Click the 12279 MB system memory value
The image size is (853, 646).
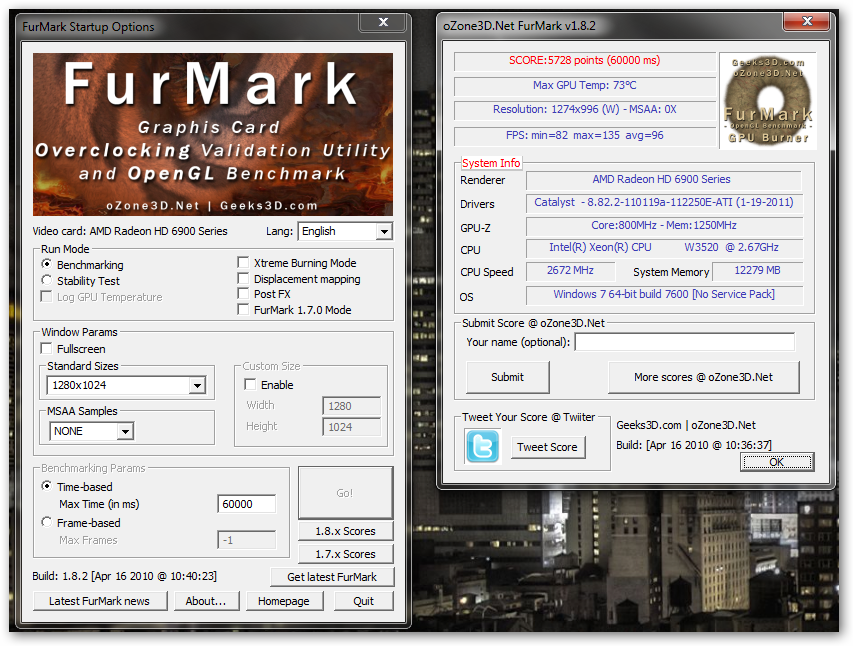pos(757,270)
